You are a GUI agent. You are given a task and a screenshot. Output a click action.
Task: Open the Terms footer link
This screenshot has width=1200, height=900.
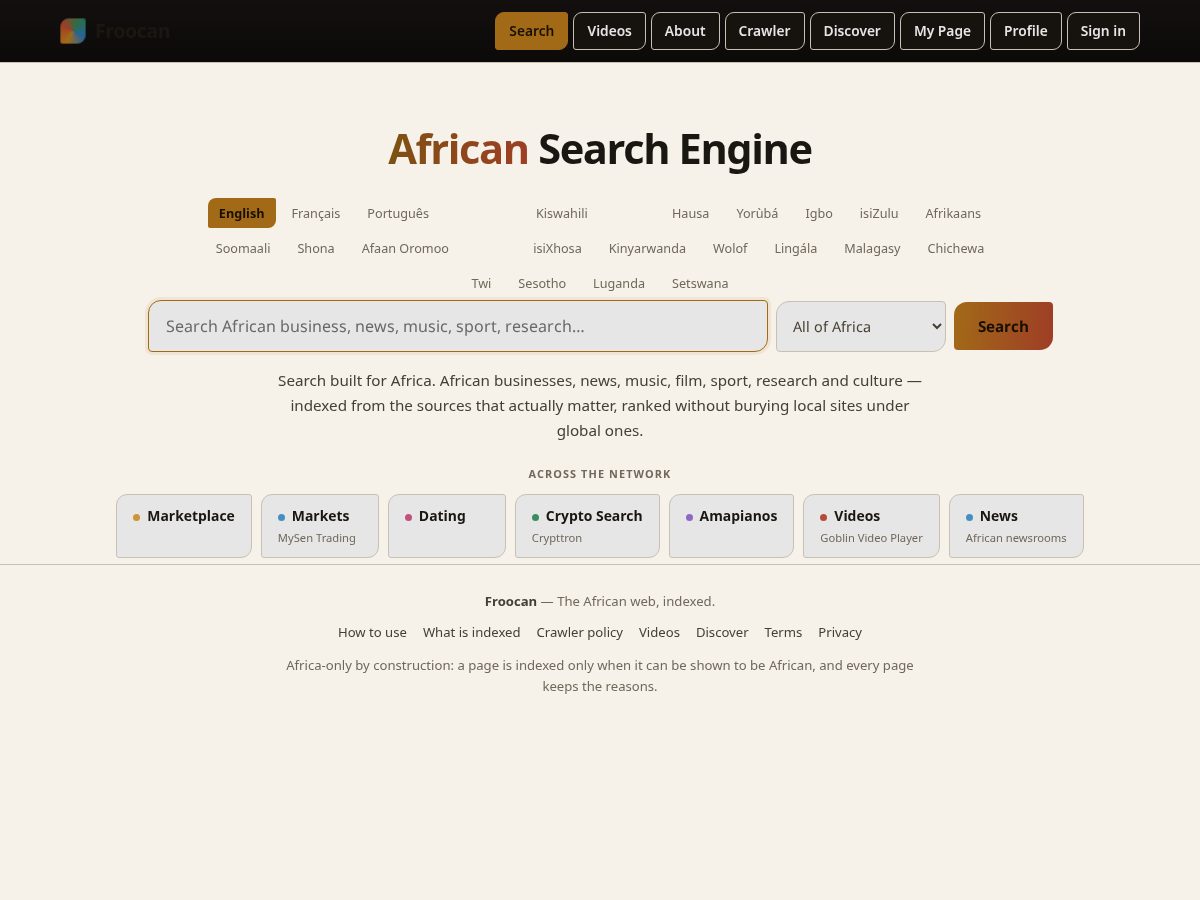click(783, 632)
